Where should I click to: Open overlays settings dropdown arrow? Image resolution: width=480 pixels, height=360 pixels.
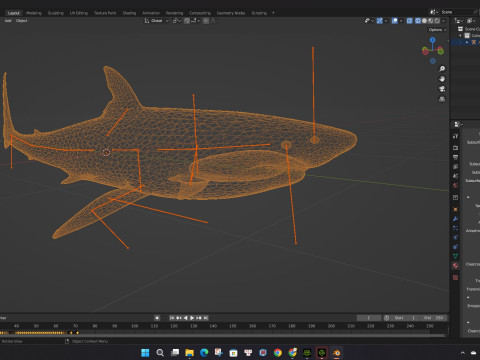(401, 21)
